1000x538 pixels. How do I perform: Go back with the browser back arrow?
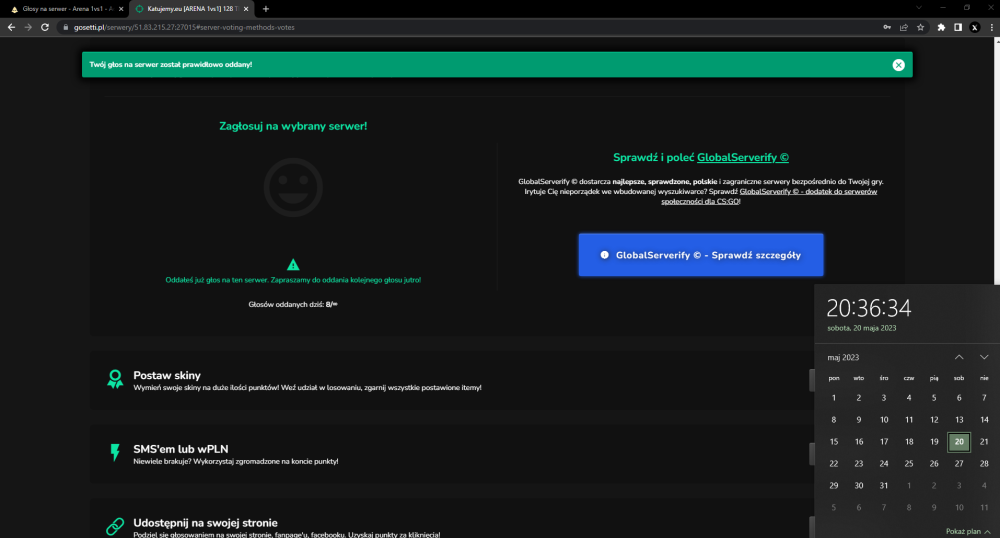coord(11,27)
